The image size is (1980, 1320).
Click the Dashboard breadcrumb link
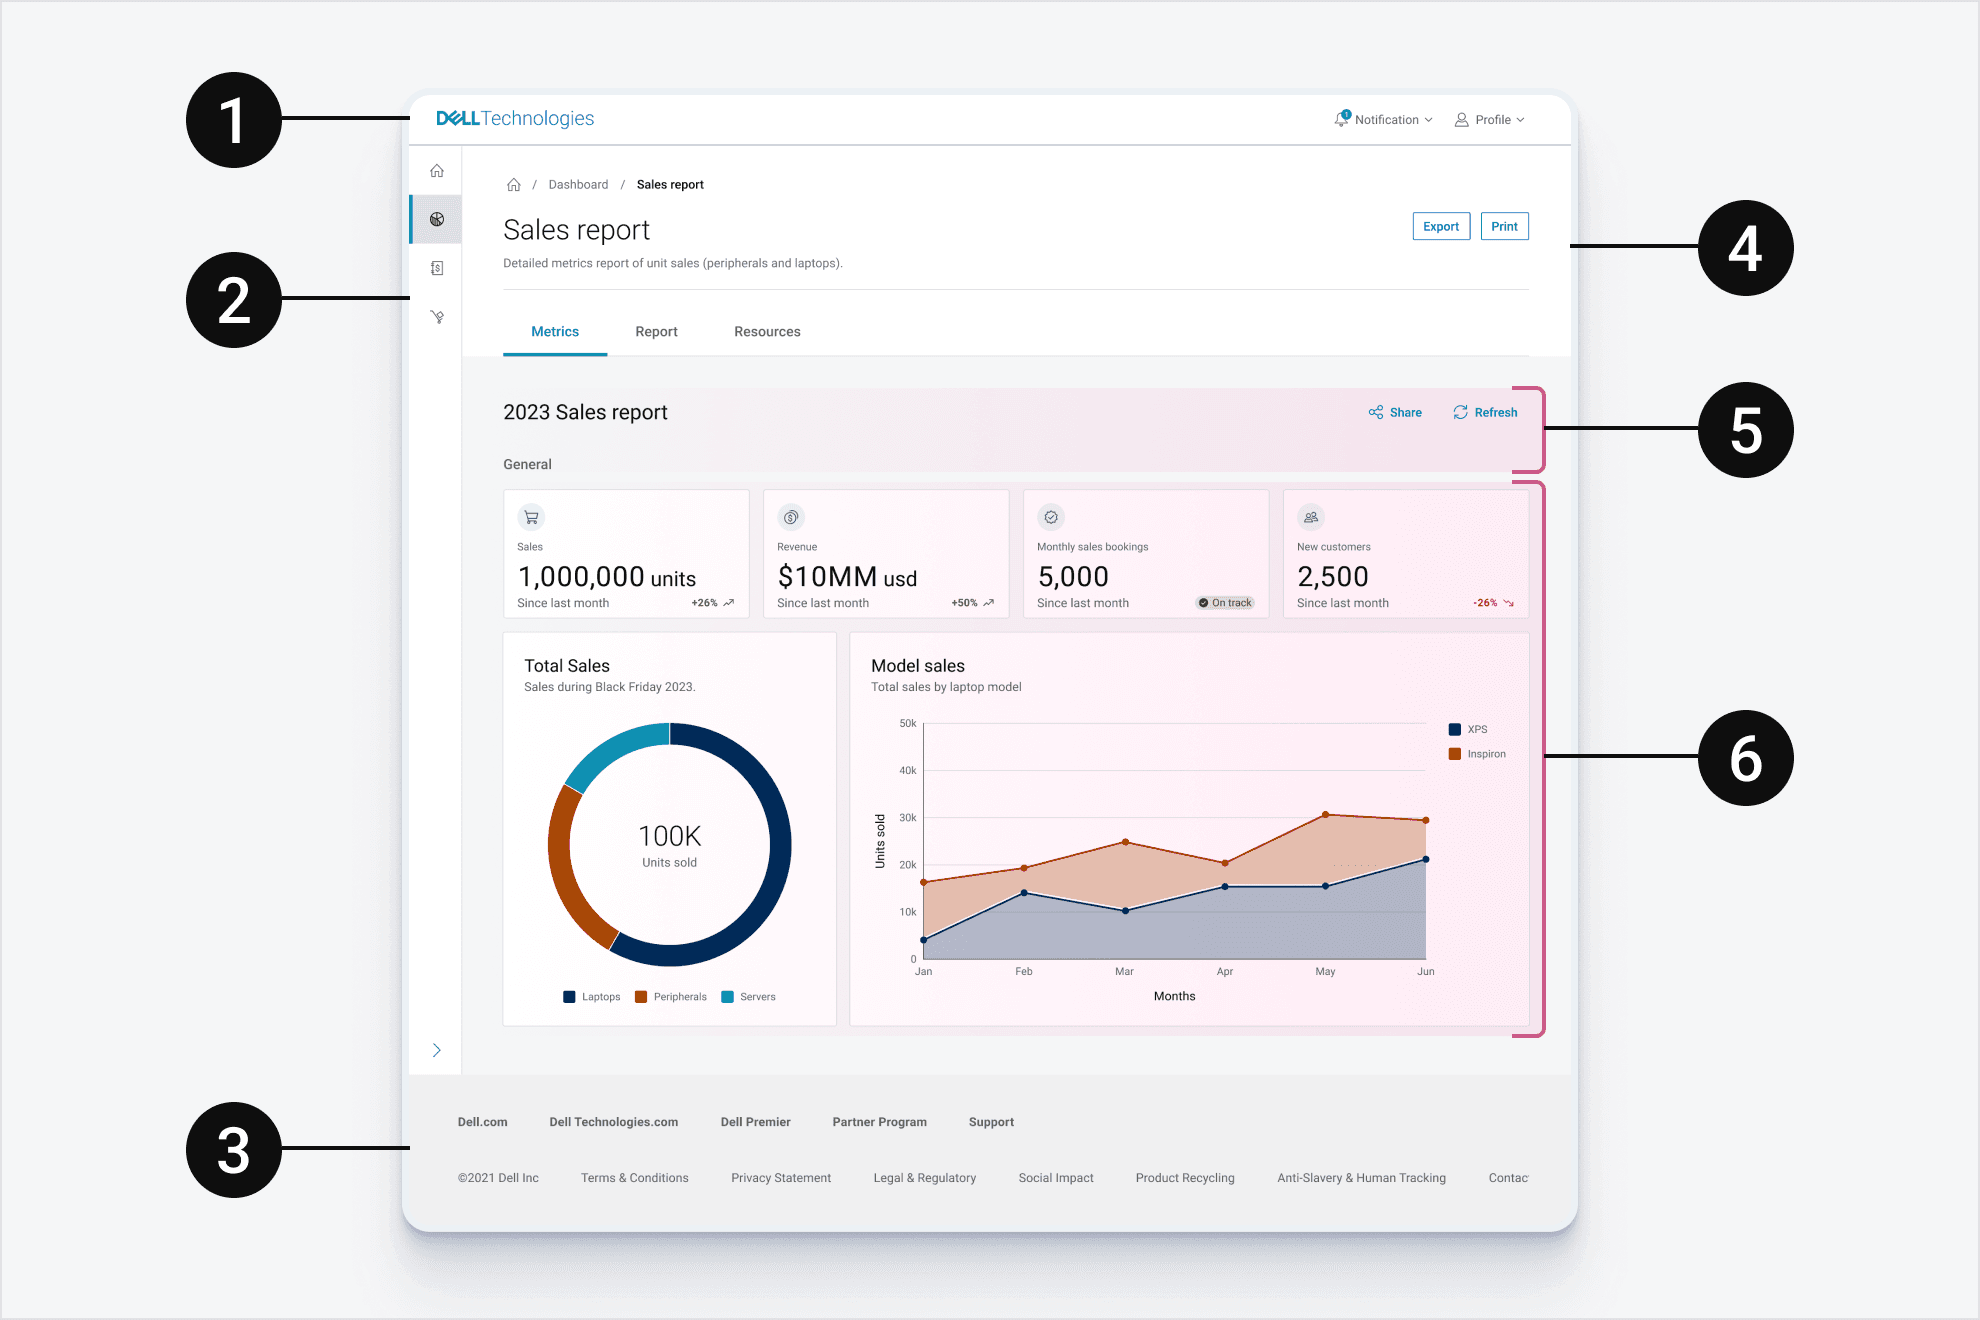(x=578, y=185)
